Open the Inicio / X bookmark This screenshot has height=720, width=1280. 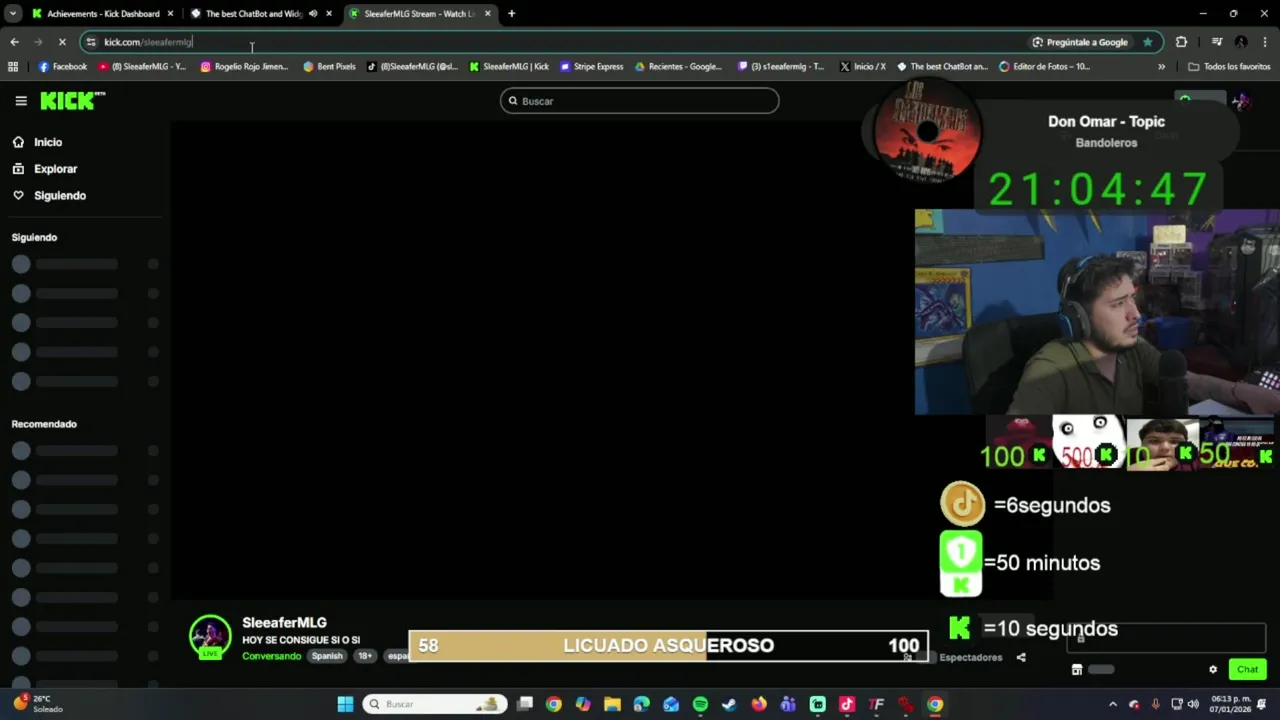863,67
